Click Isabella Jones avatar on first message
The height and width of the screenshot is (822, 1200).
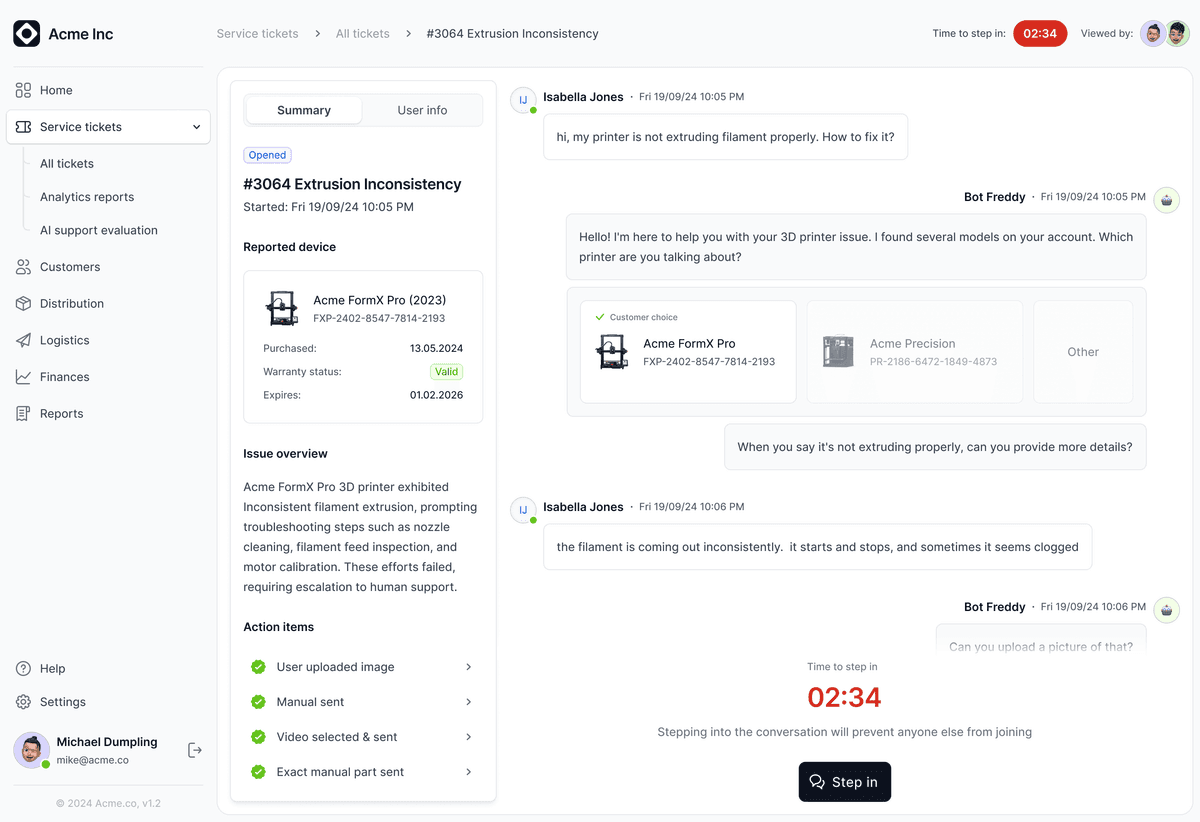(x=523, y=100)
